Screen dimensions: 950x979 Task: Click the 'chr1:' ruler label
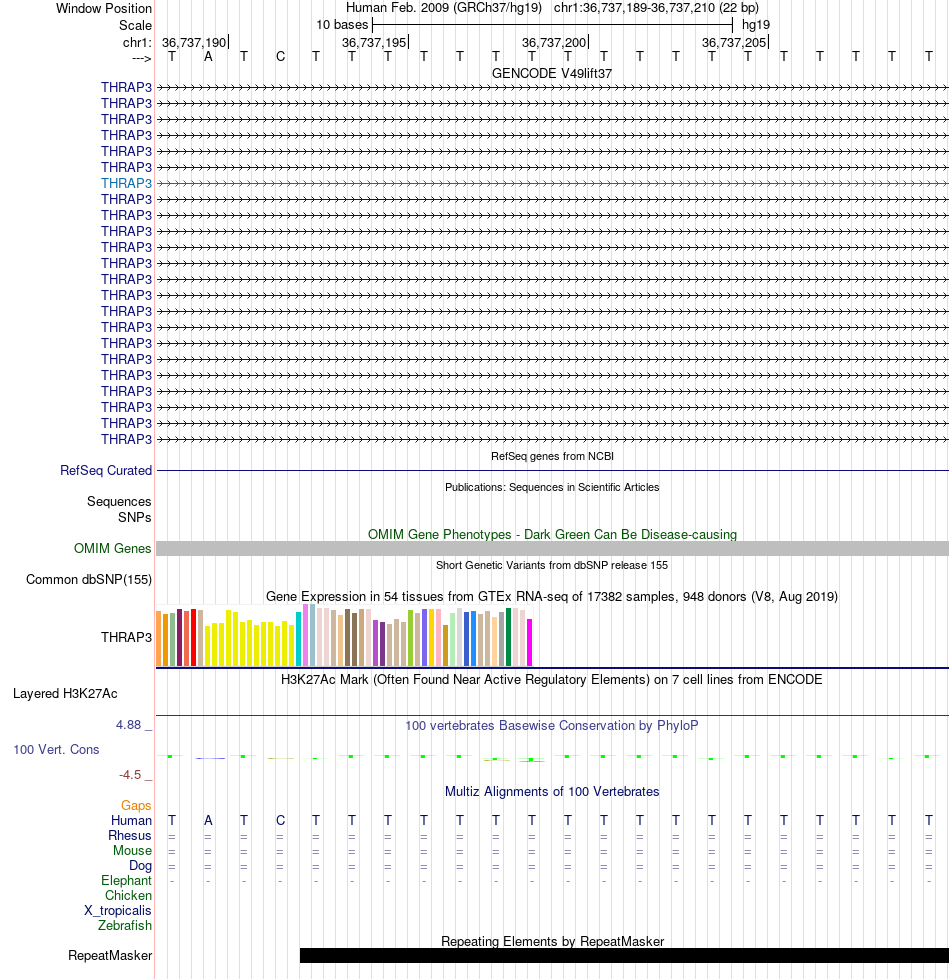click(137, 42)
